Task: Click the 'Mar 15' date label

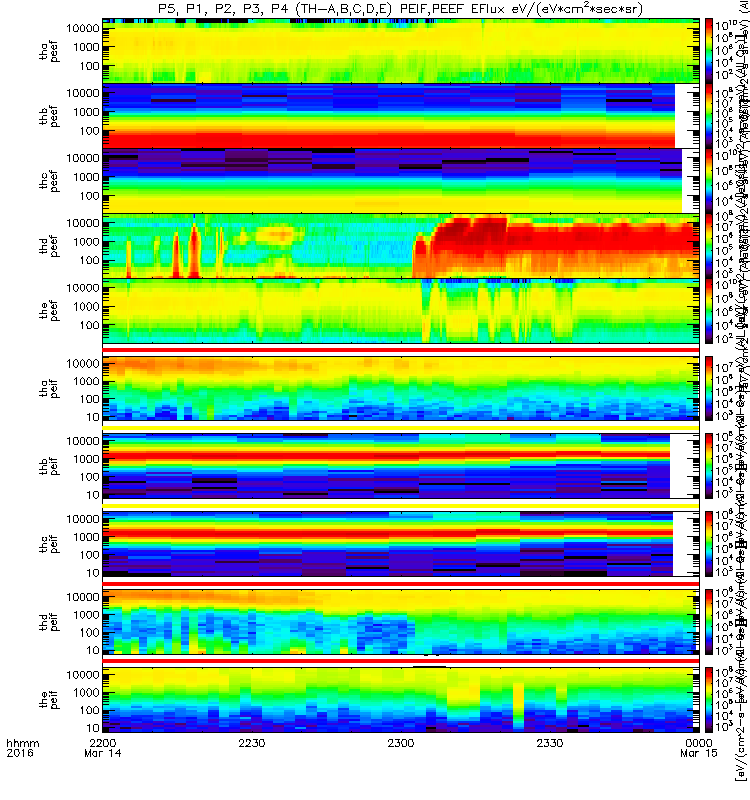Action: 698,753
